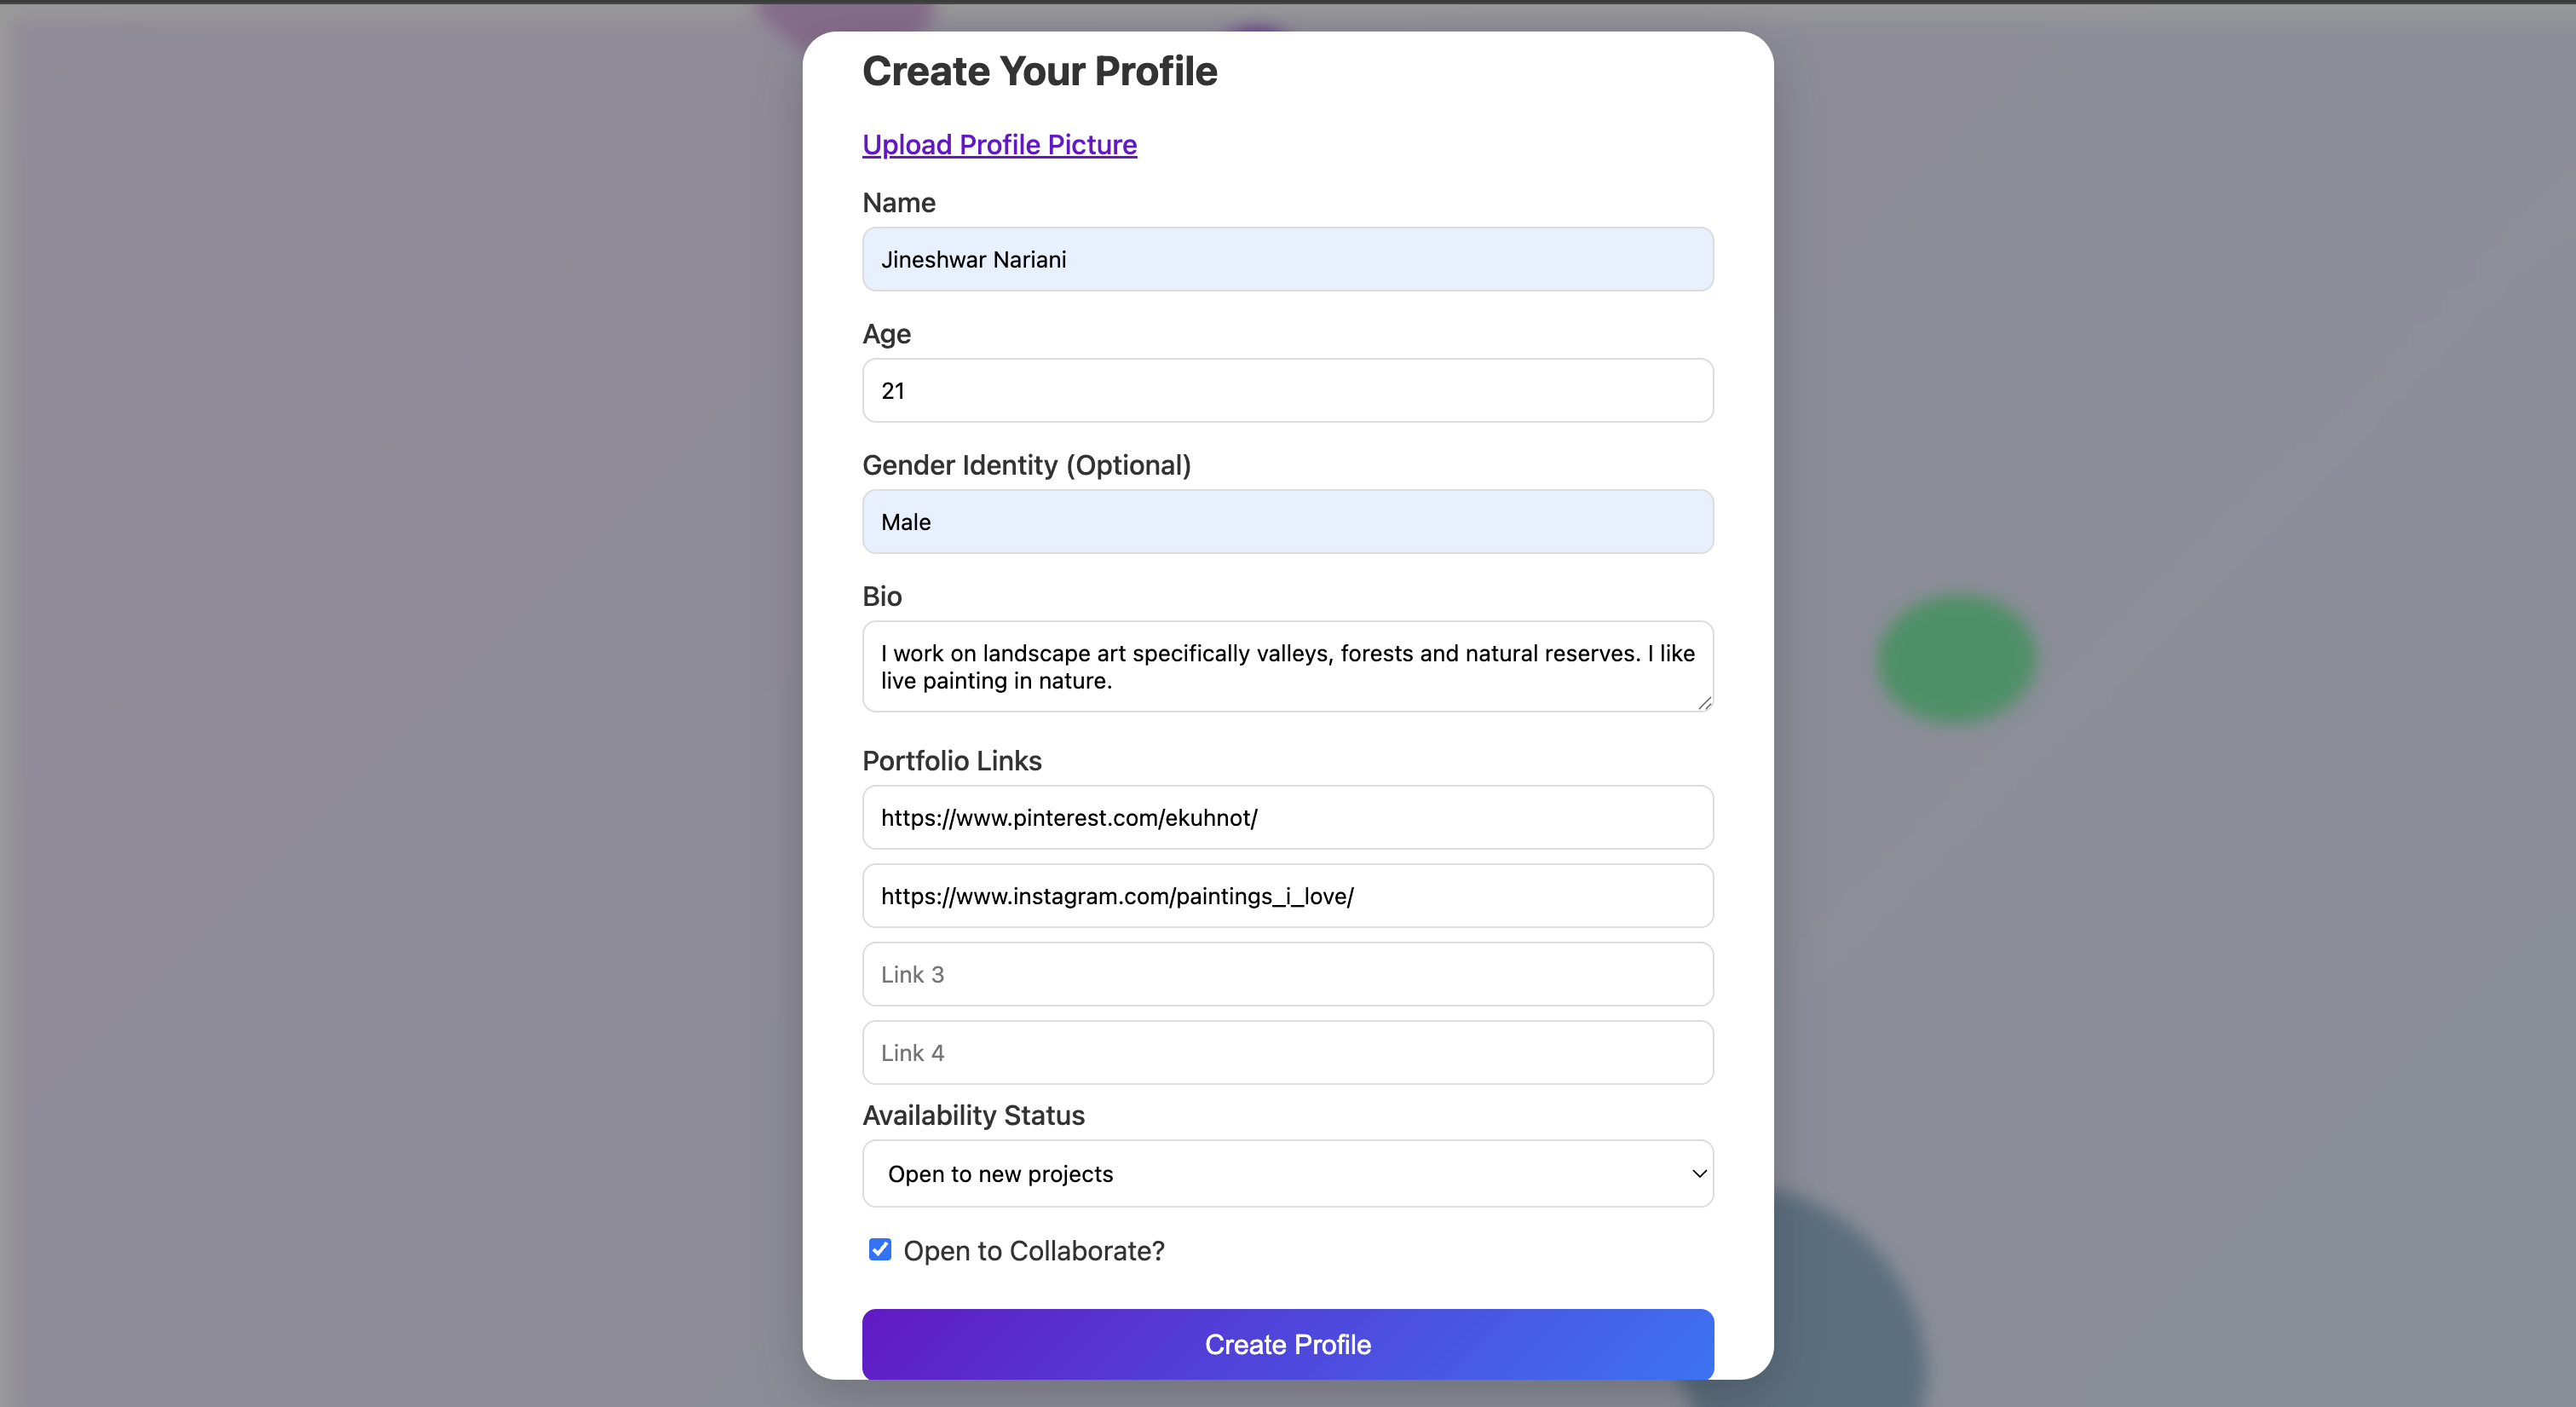Click the "Open to Collaborate?" label text
Viewport: 2576px width, 1407px height.
point(1034,1251)
